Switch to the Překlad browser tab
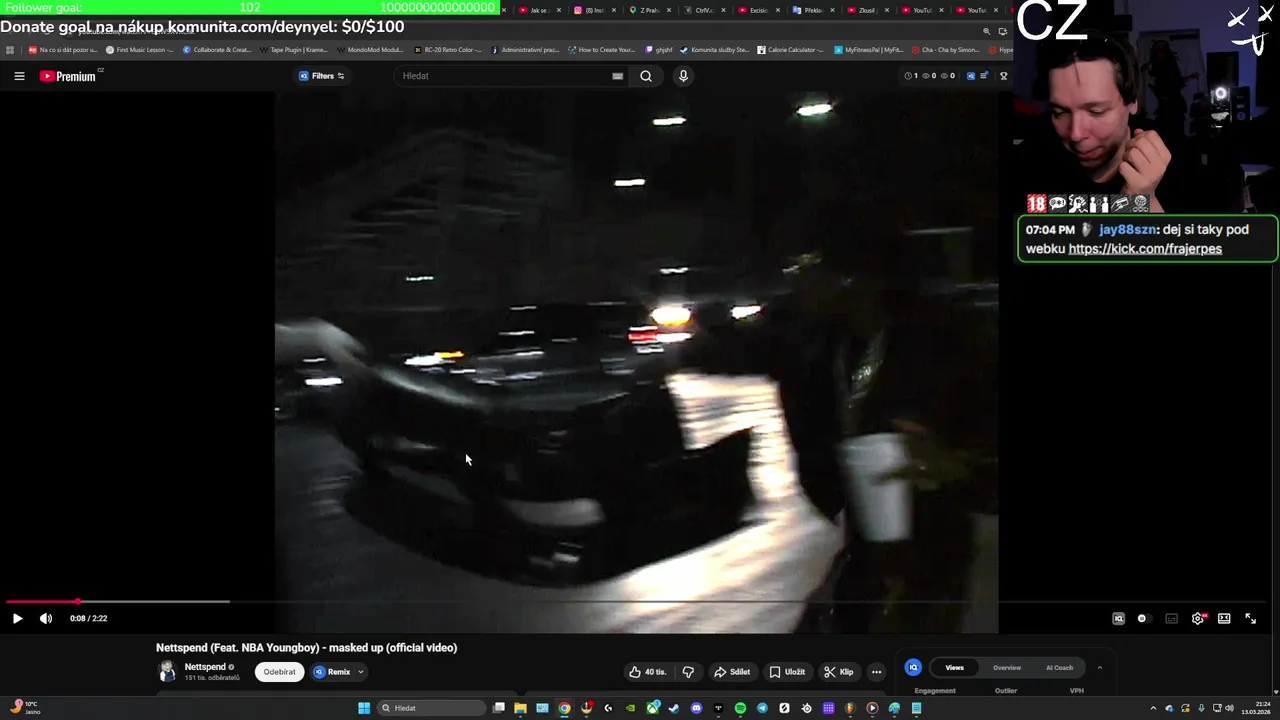Viewport: 1280px width, 720px height. pos(812,10)
